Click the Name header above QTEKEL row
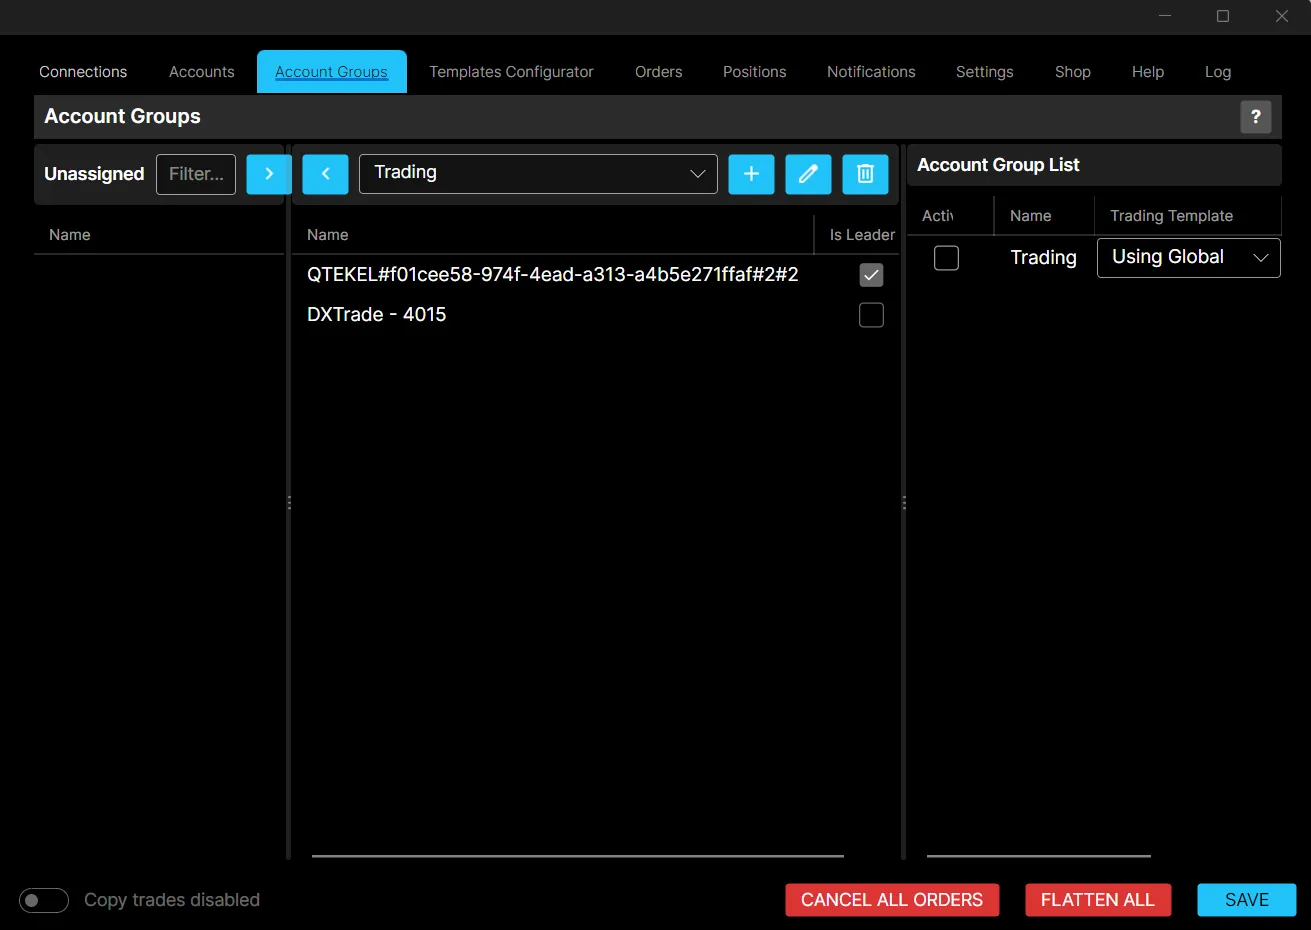1311x930 pixels. pyautogui.click(x=328, y=235)
